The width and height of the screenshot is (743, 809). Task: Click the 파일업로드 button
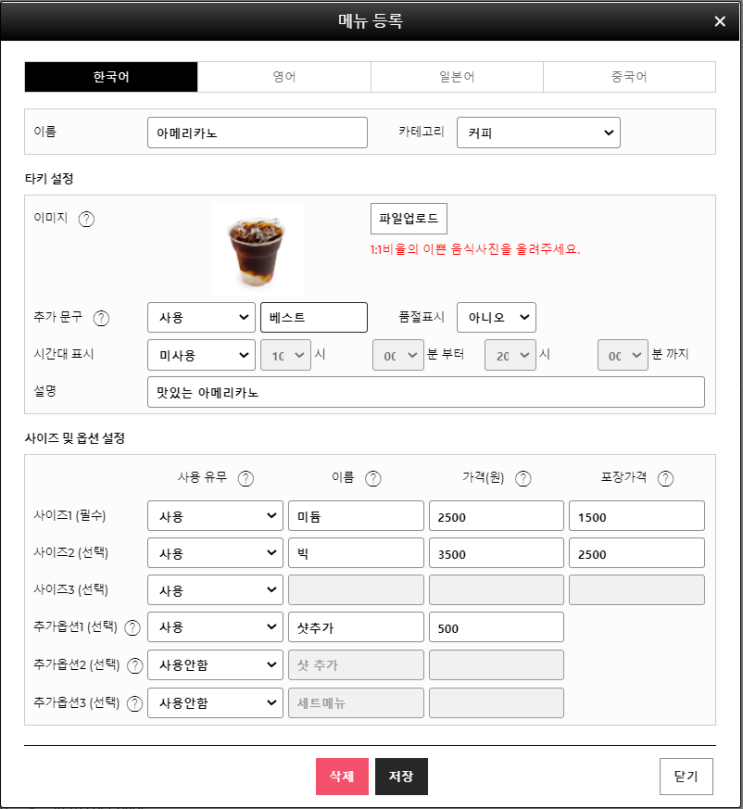(409, 219)
